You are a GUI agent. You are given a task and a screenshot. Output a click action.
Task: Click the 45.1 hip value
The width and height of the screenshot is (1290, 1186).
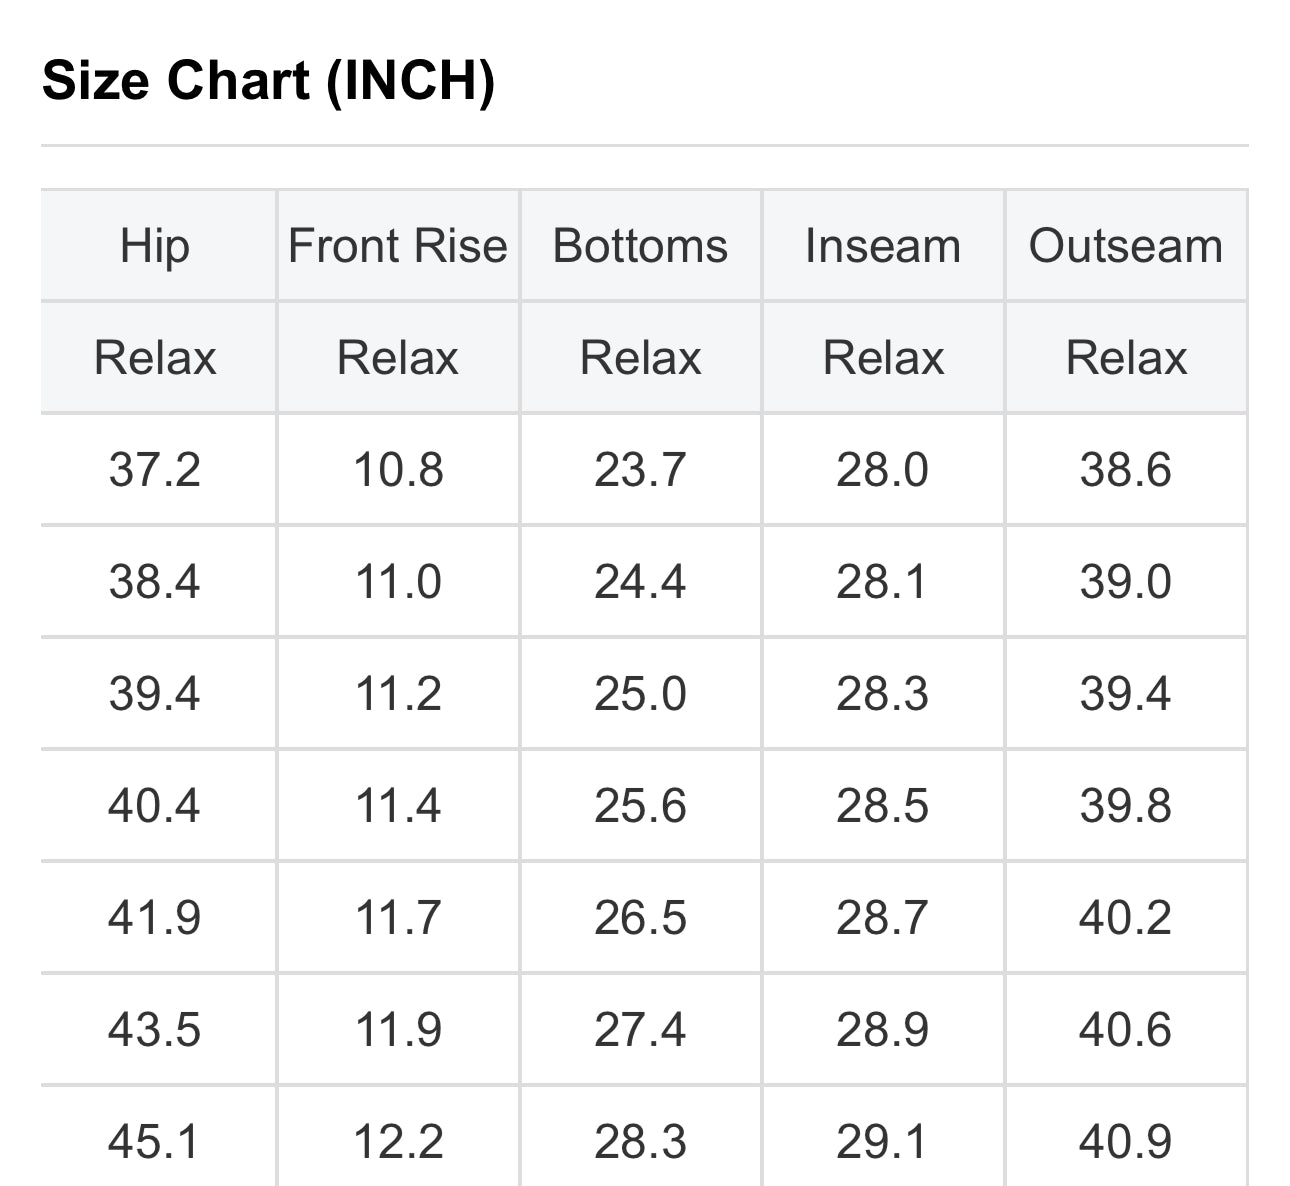(155, 1142)
